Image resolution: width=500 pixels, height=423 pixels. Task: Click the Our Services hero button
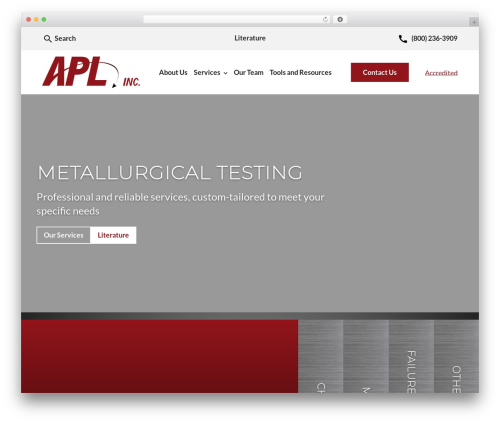63,235
